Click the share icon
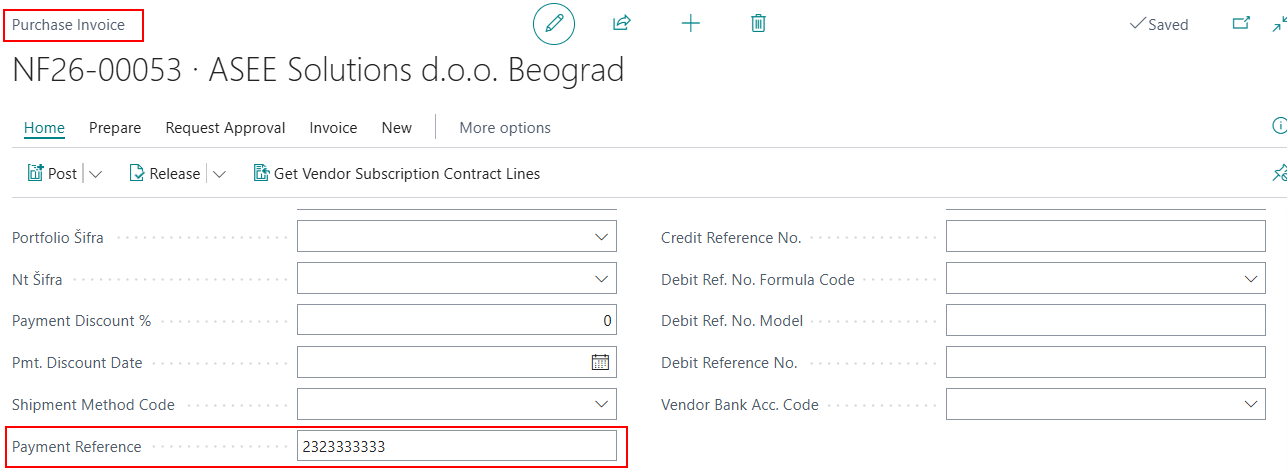The width and height of the screenshot is (1287, 474). click(622, 23)
